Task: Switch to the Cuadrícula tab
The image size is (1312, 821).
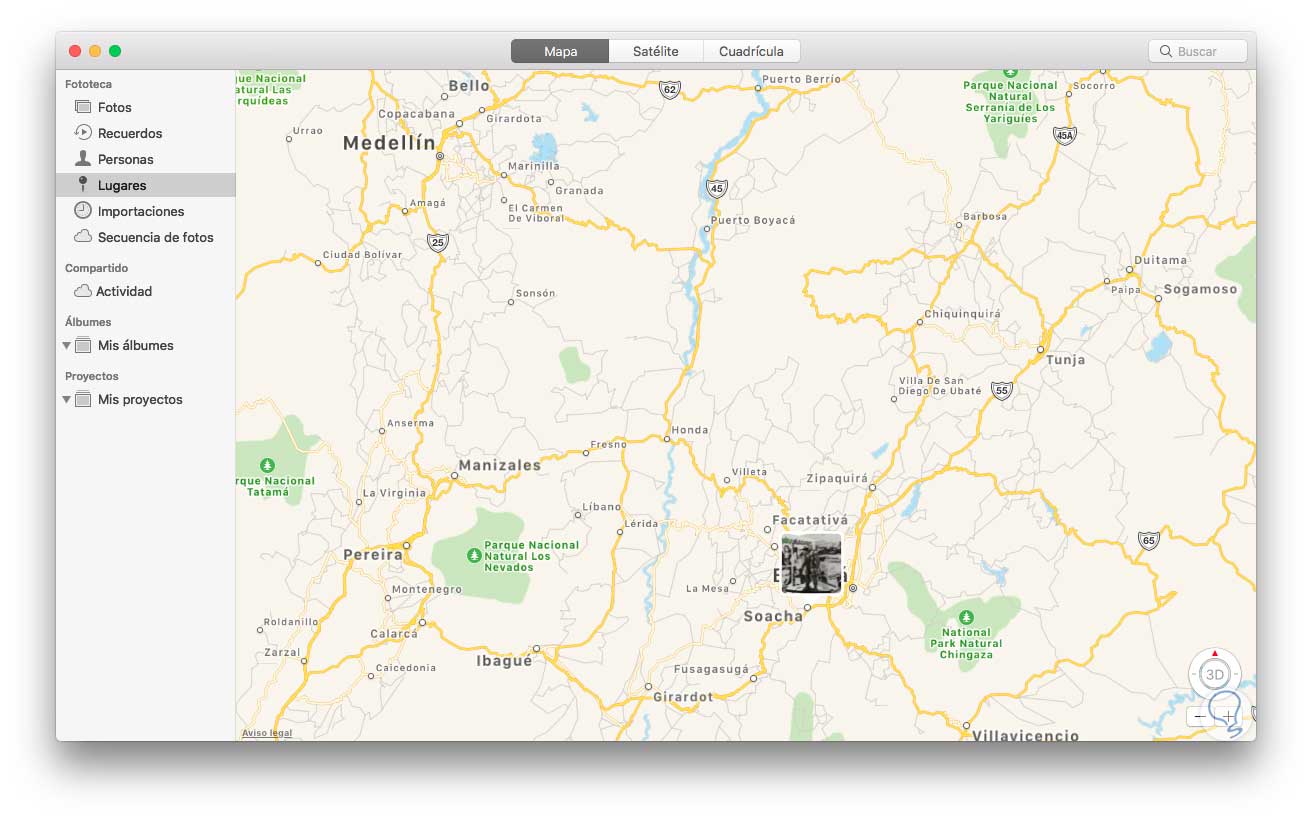Action: coord(751,51)
